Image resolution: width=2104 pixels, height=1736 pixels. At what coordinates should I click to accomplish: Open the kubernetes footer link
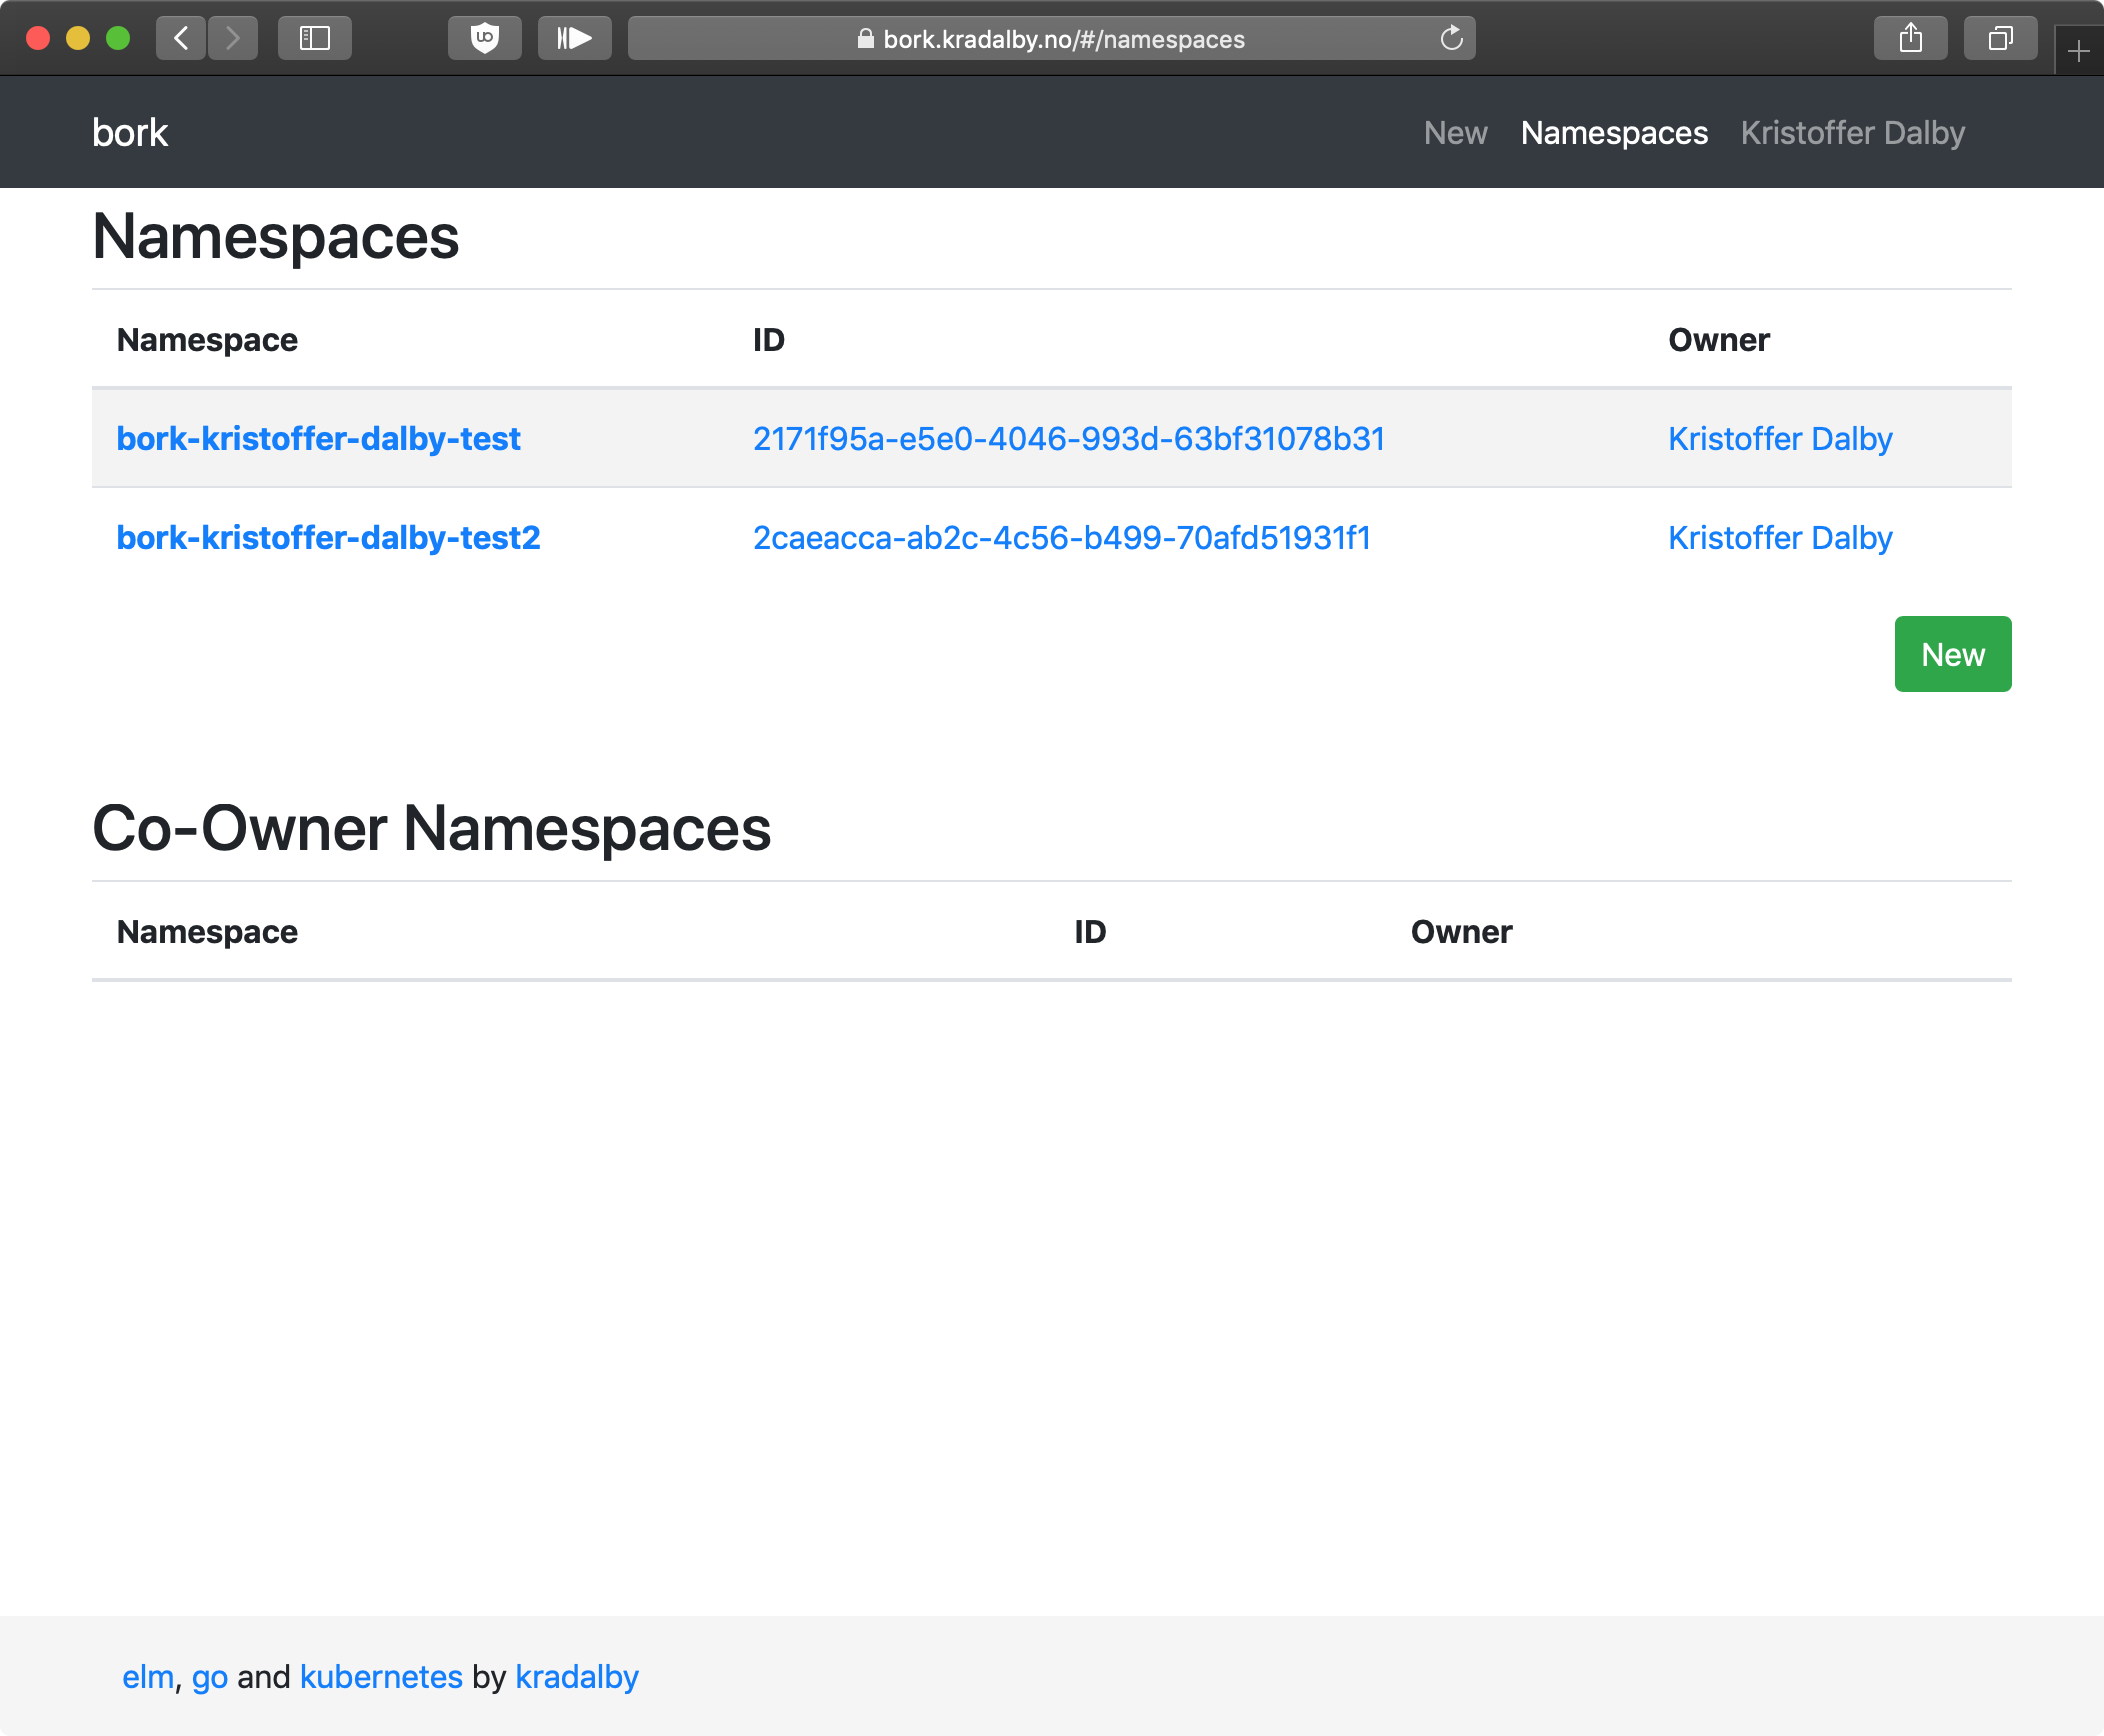381,1677
